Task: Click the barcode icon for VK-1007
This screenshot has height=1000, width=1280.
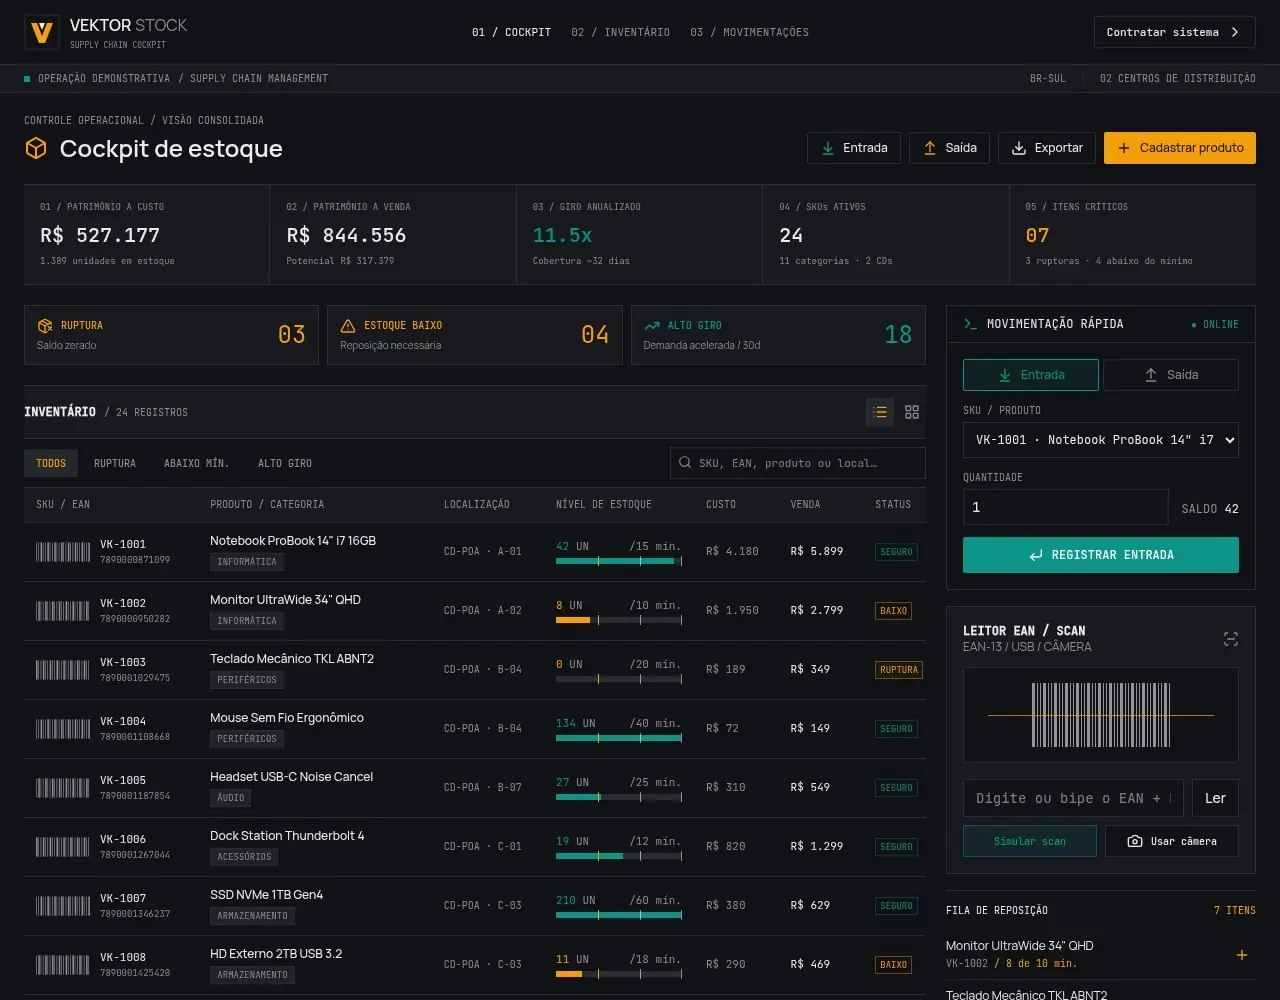Action: pyautogui.click(x=63, y=906)
